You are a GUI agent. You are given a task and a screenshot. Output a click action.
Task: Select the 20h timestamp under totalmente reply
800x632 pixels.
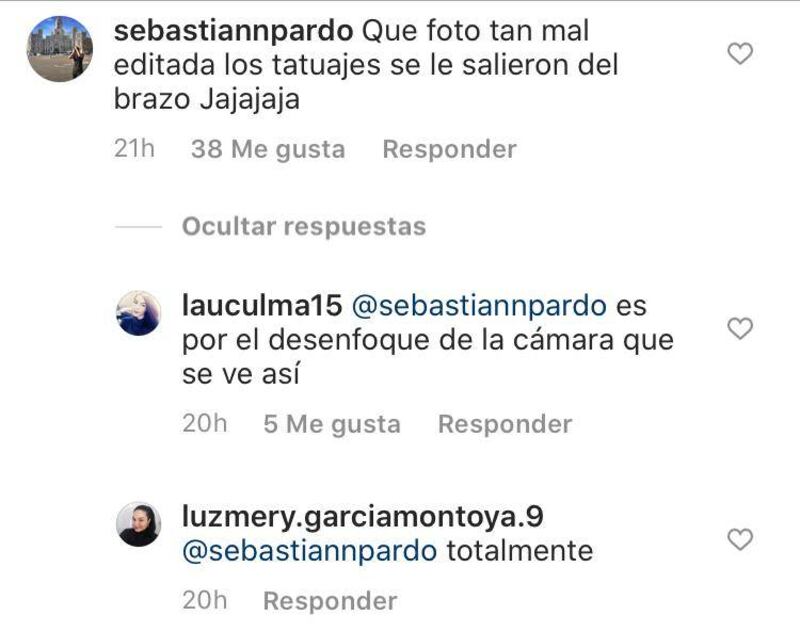(205, 600)
